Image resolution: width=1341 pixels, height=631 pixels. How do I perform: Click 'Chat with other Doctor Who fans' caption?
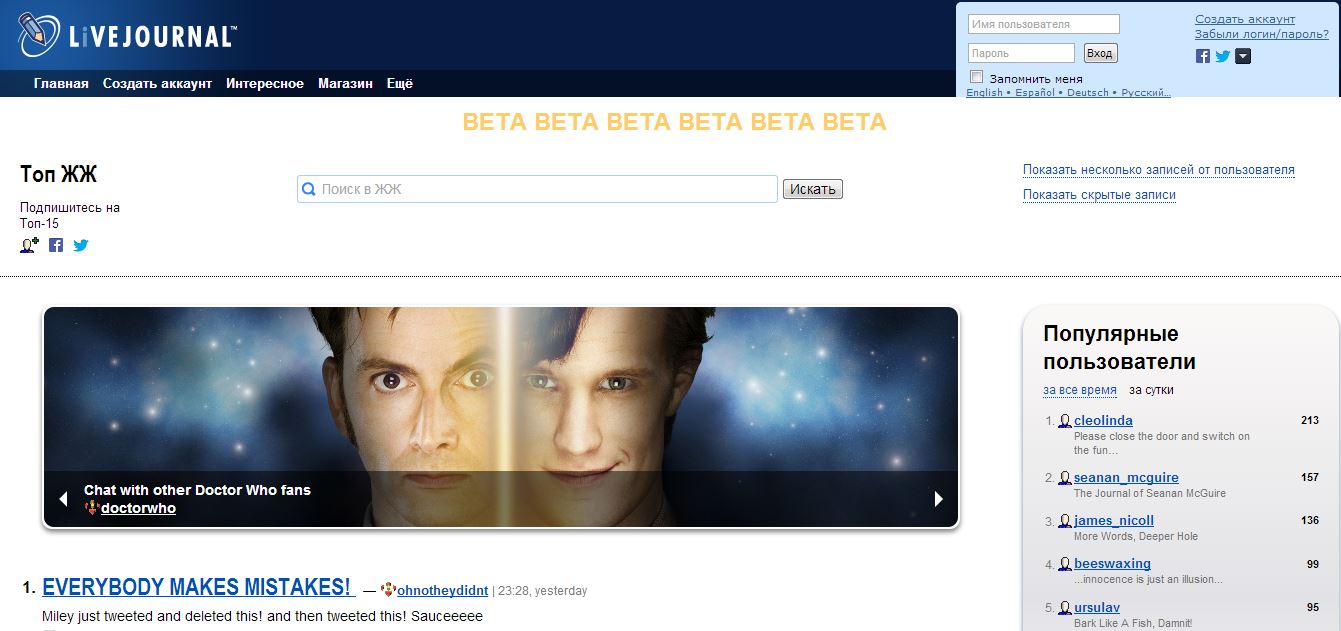(x=197, y=490)
